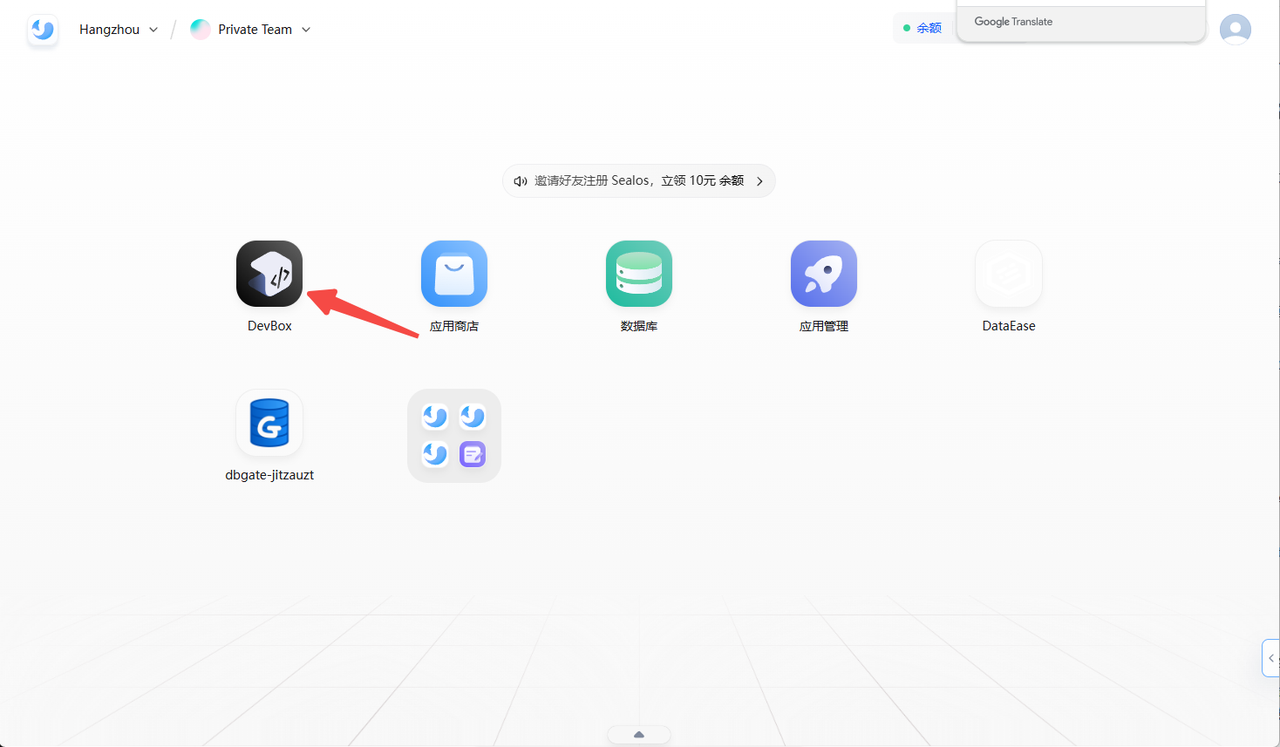Open the 邀请好友注册 Sealos invitation banner

click(x=639, y=181)
